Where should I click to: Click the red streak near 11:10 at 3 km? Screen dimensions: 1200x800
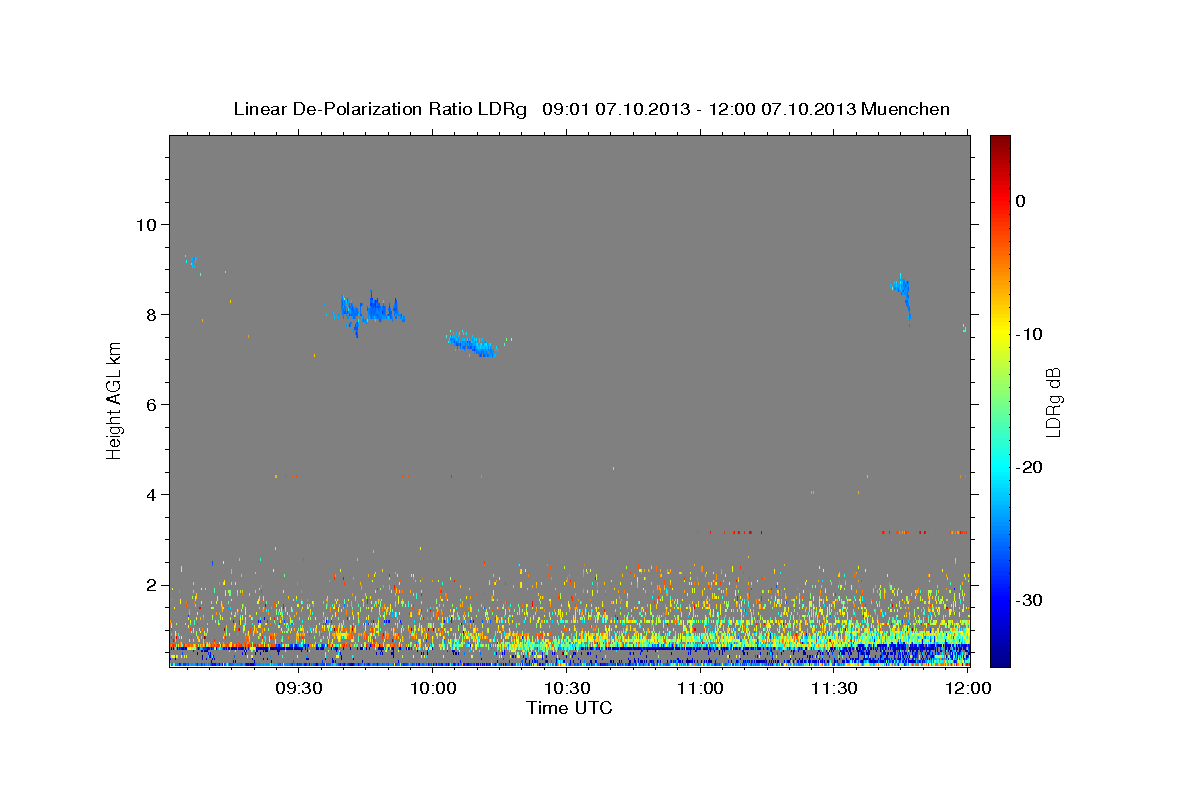click(x=735, y=532)
